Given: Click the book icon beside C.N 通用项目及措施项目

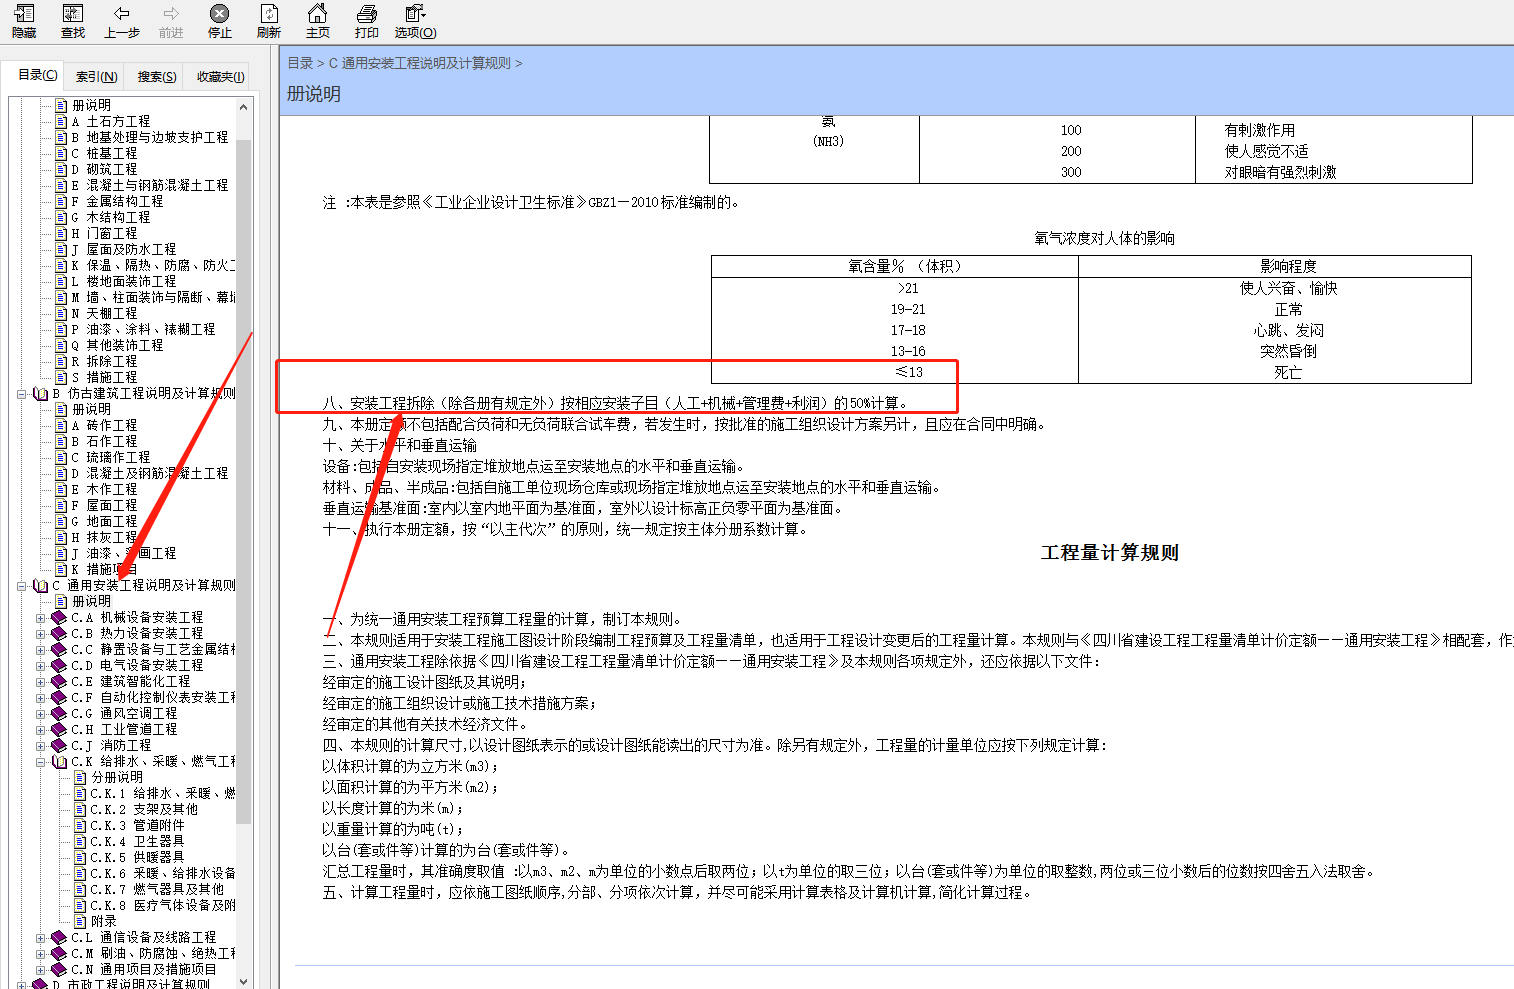Looking at the screenshot, I should [59, 969].
